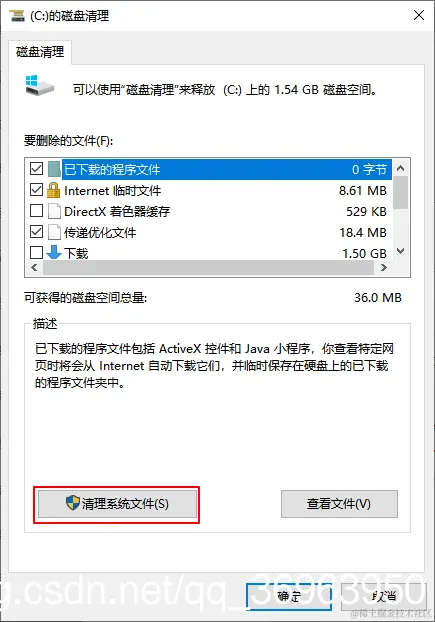Check the 下载 checkbox
The image size is (435, 622).
coord(36,252)
